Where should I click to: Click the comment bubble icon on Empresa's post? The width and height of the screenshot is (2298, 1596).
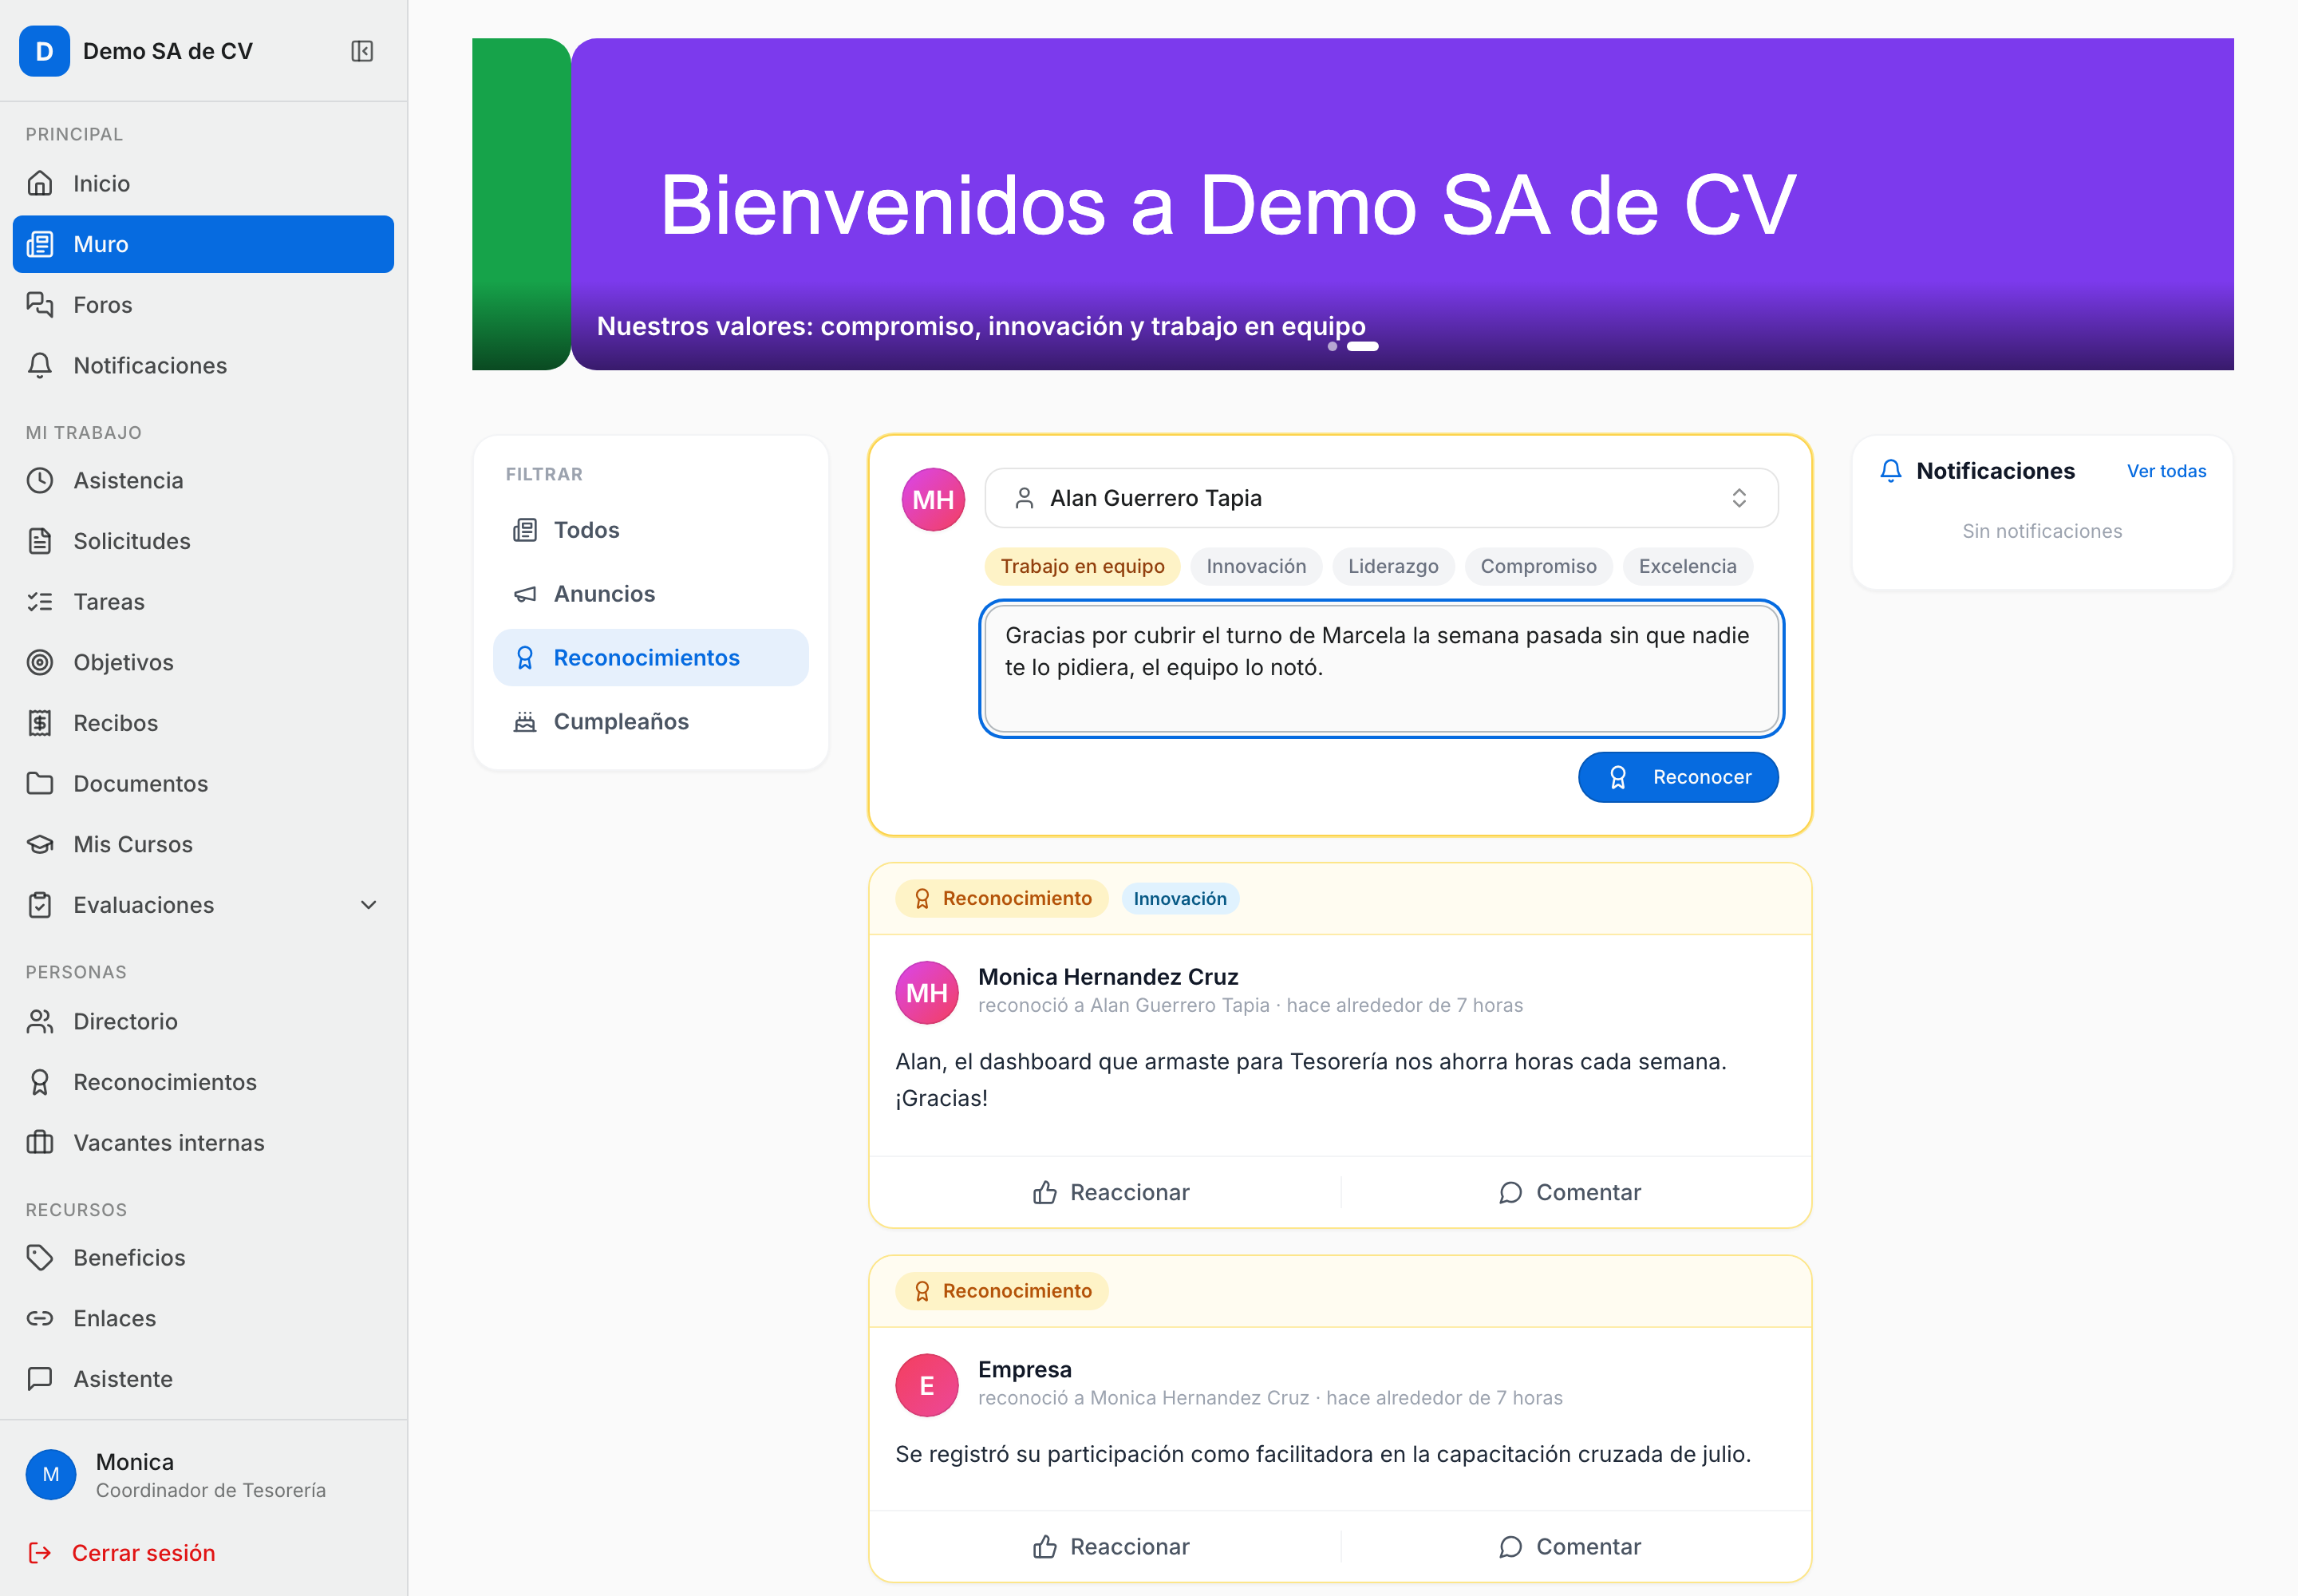click(1511, 1547)
